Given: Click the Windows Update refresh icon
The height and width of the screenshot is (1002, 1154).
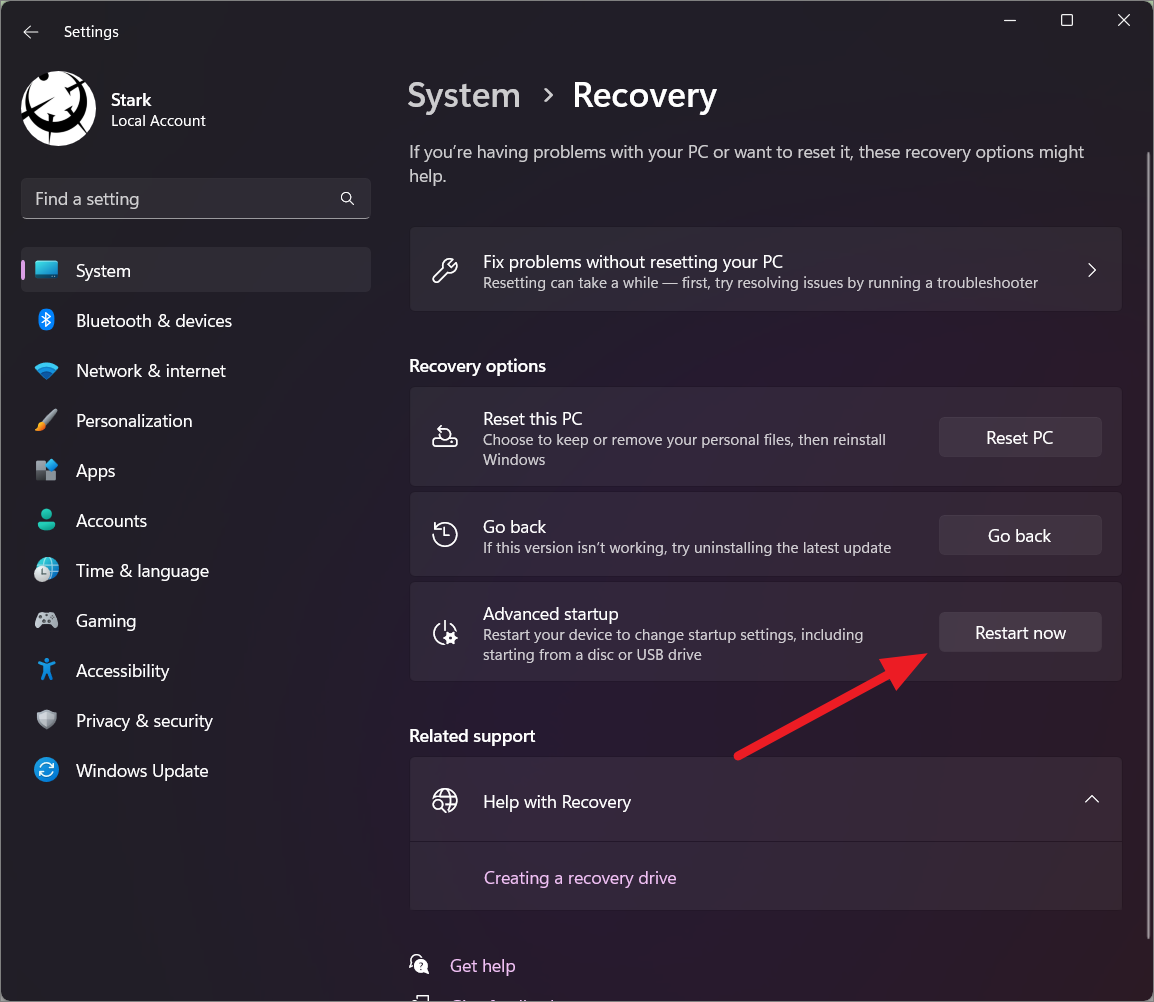Looking at the screenshot, I should coord(46,770).
